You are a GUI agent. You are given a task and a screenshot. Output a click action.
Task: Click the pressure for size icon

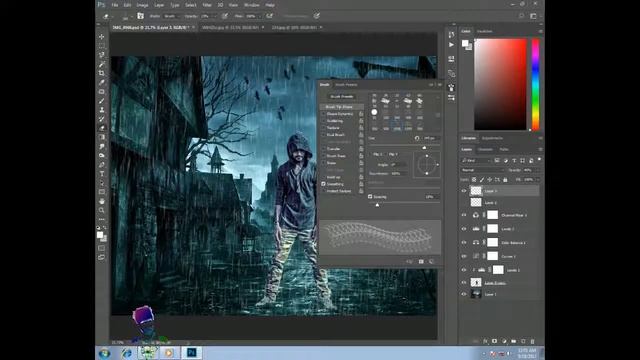pyautogui.click(x=317, y=16)
